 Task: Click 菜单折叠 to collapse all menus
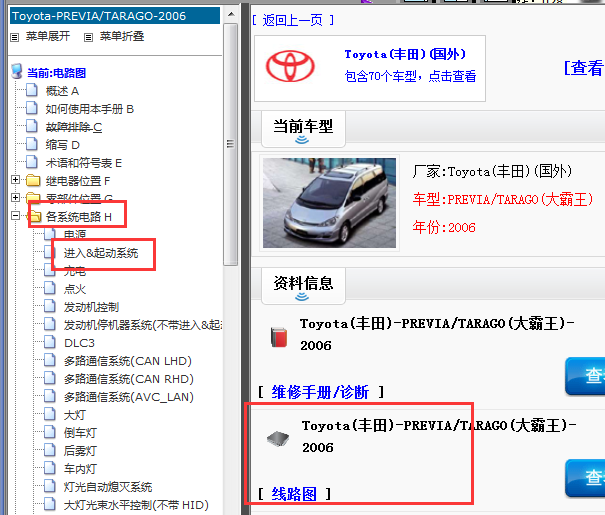pos(122,37)
